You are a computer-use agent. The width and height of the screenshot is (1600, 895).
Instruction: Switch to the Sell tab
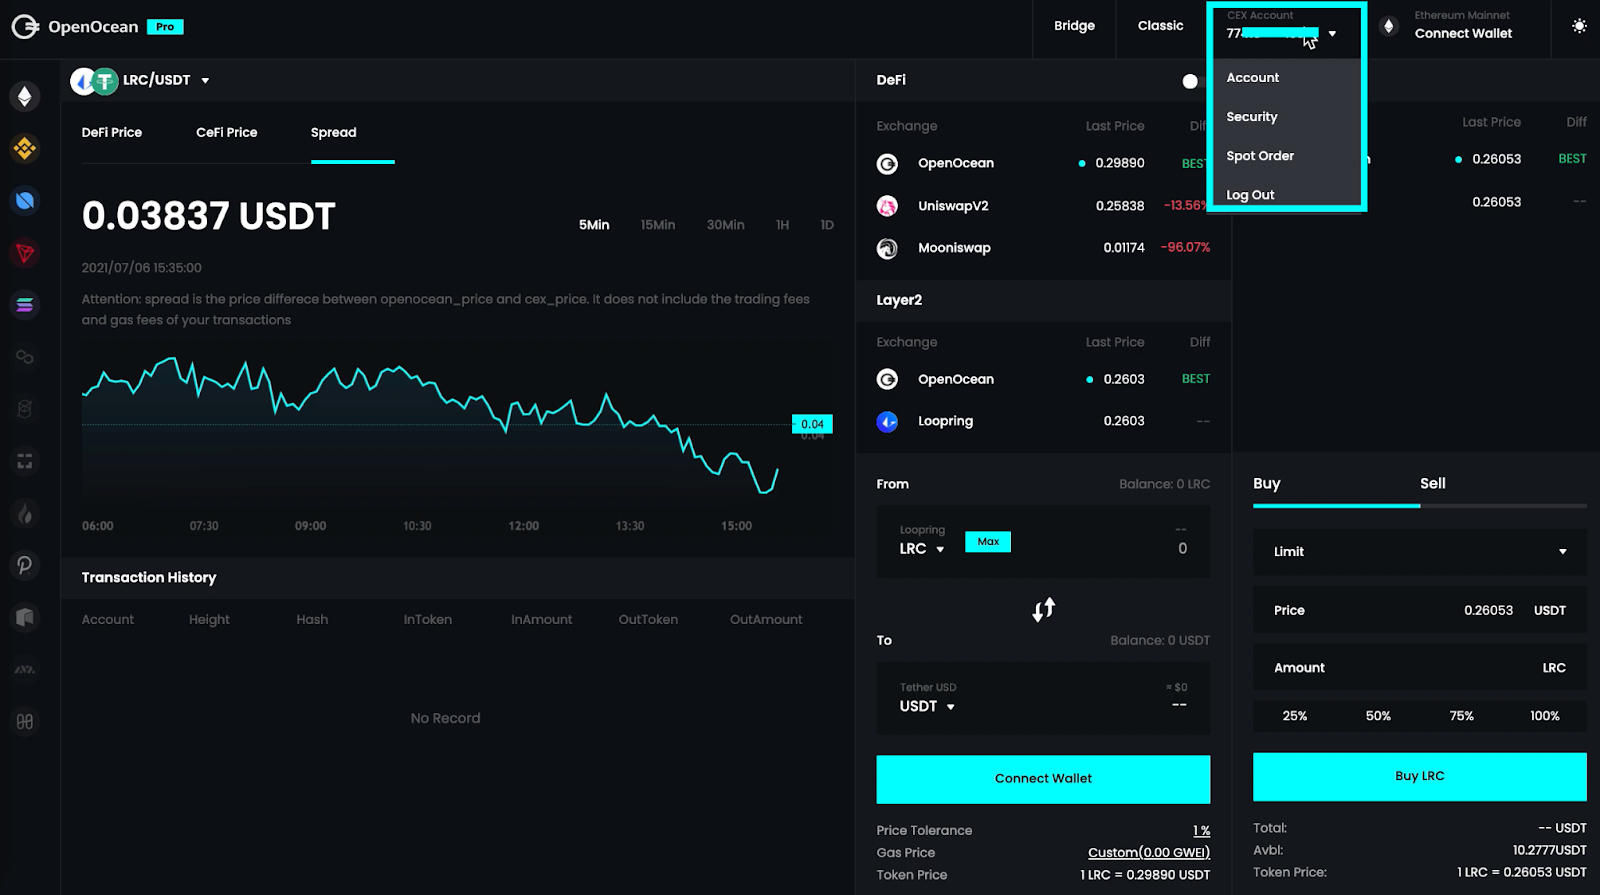pyautogui.click(x=1433, y=484)
